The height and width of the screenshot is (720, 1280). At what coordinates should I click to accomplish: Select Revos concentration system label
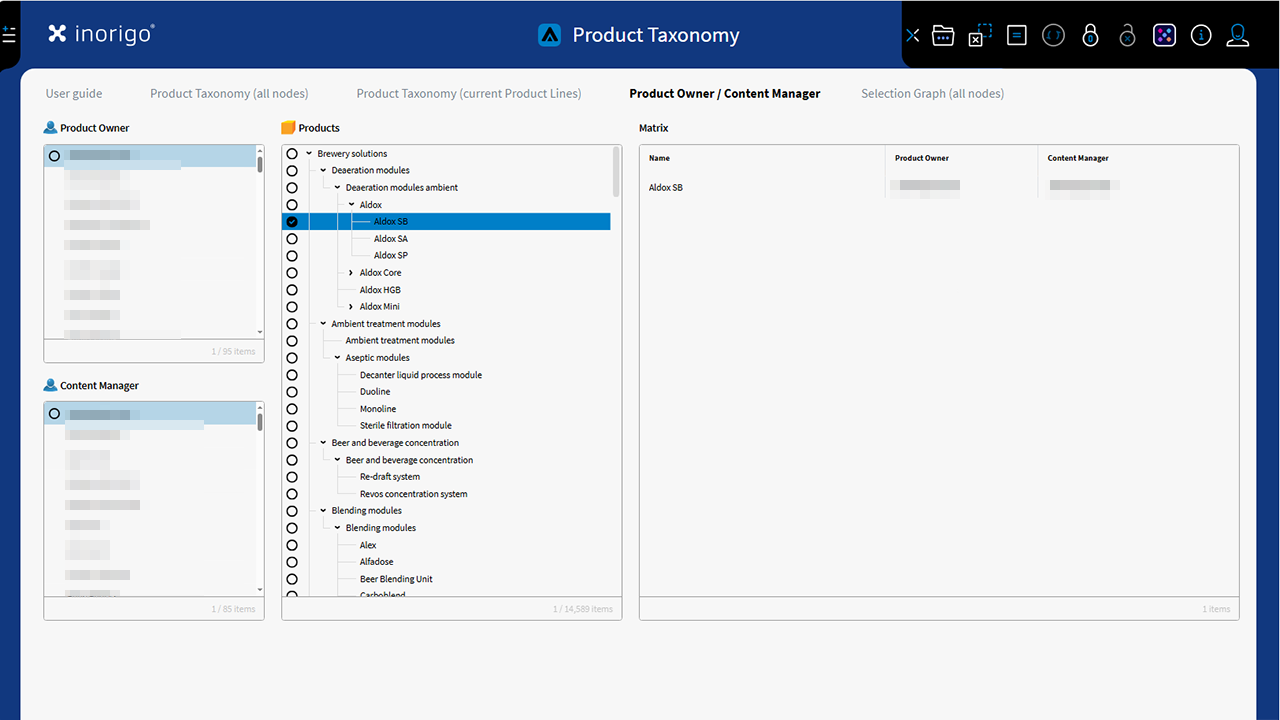tap(414, 494)
